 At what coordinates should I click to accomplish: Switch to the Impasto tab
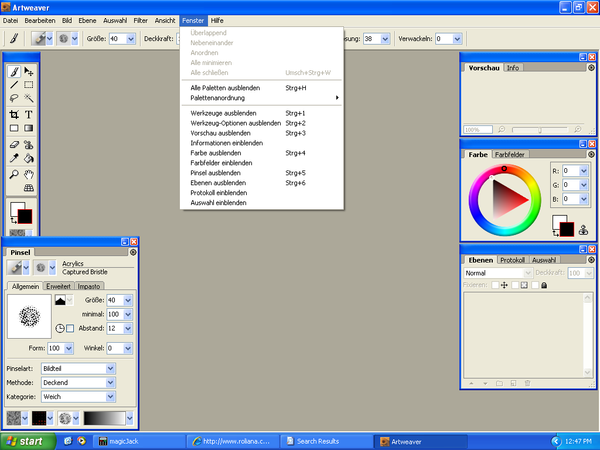tap(89, 286)
